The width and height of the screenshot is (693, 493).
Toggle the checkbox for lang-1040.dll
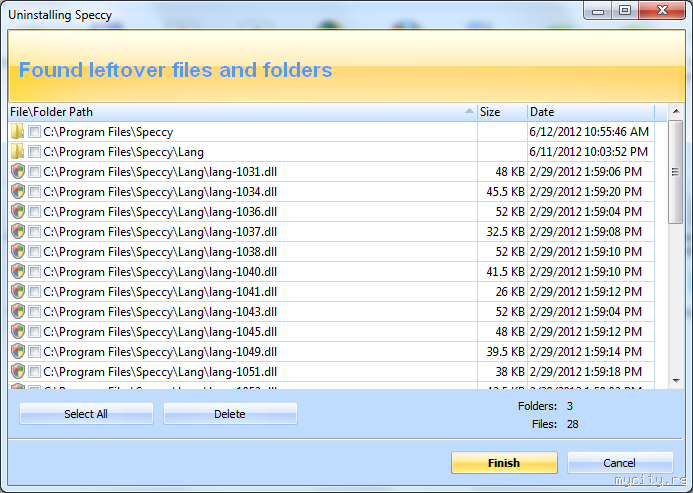[34, 271]
